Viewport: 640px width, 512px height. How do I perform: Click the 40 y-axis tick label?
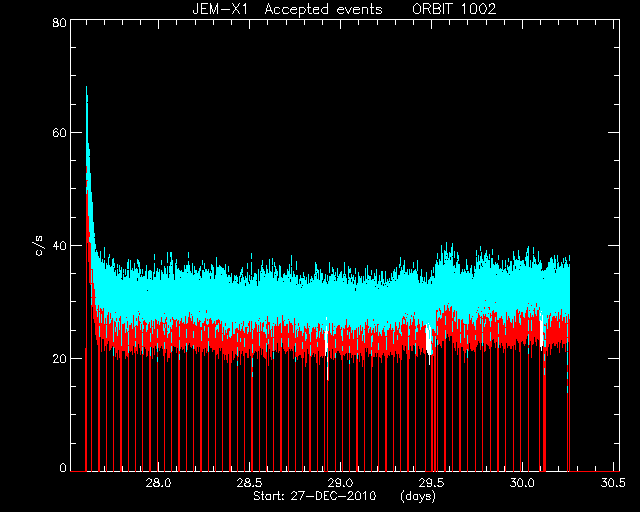click(60, 245)
